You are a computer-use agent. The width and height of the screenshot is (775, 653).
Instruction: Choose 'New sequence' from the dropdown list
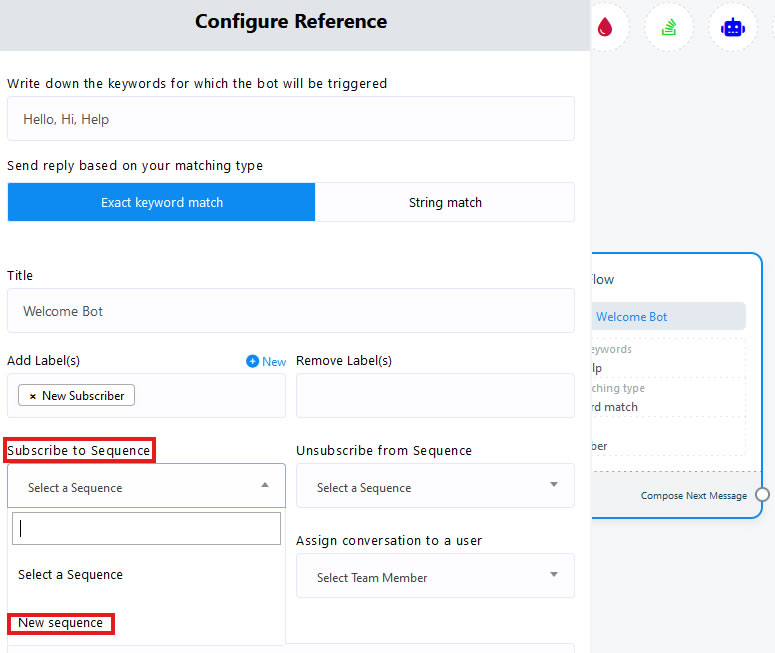[60, 623]
